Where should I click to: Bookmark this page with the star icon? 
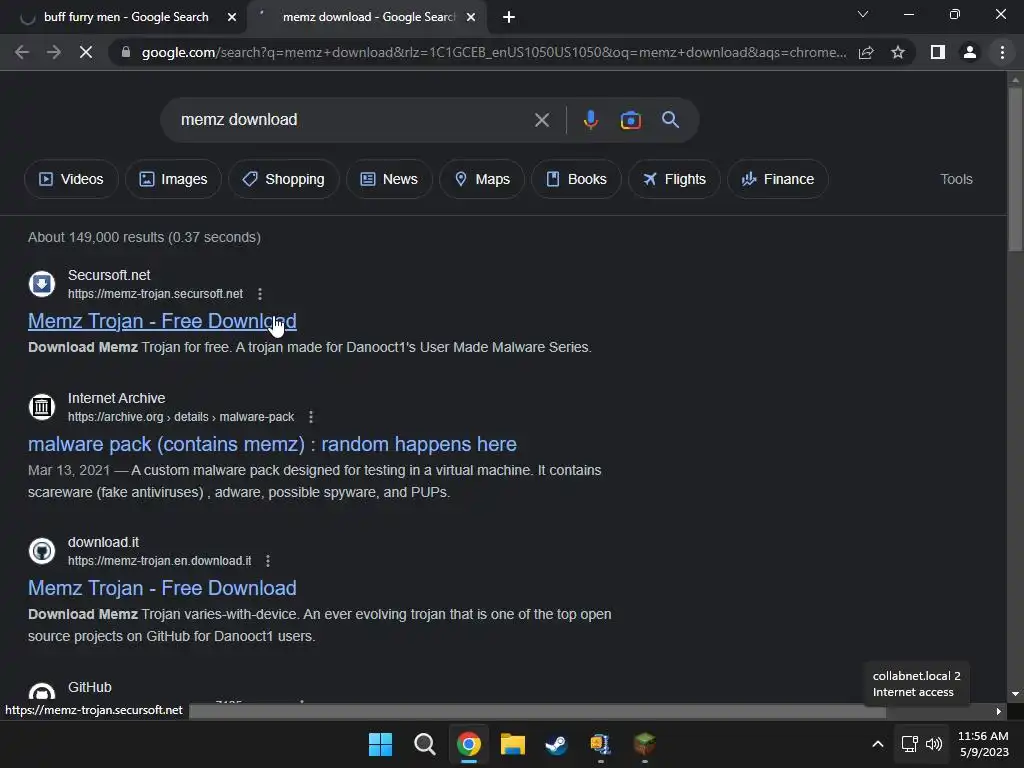[898, 52]
